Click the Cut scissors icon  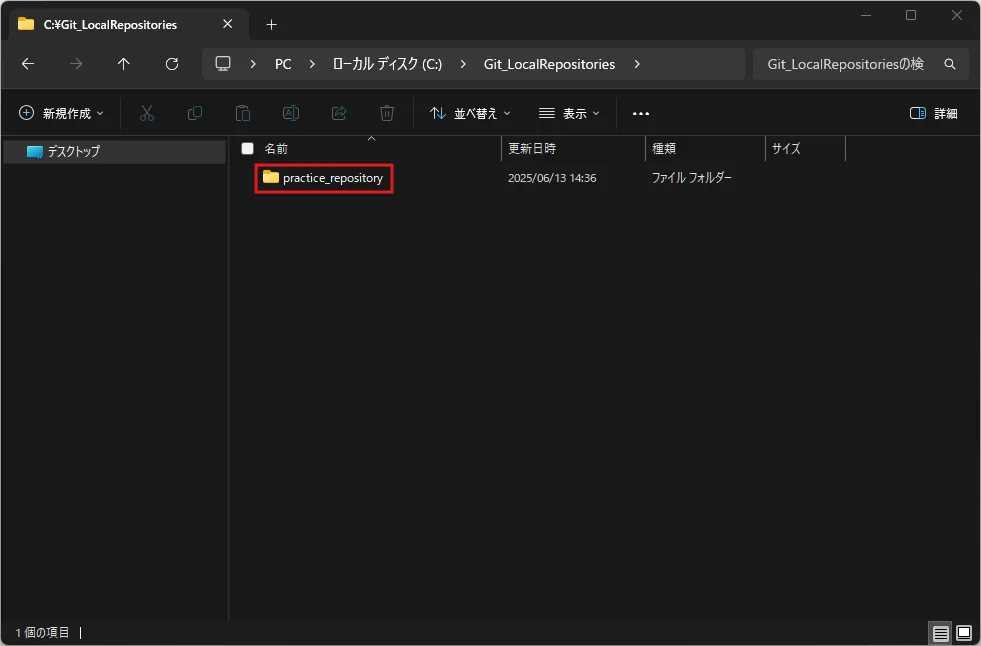tap(147, 113)
